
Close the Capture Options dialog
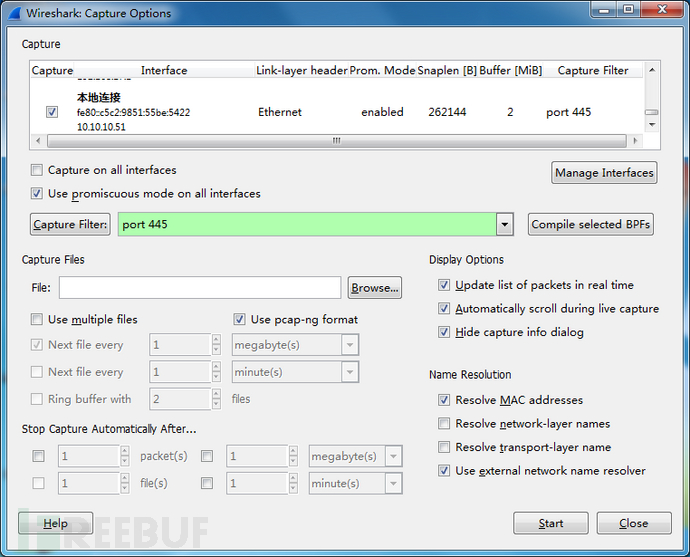634,523
